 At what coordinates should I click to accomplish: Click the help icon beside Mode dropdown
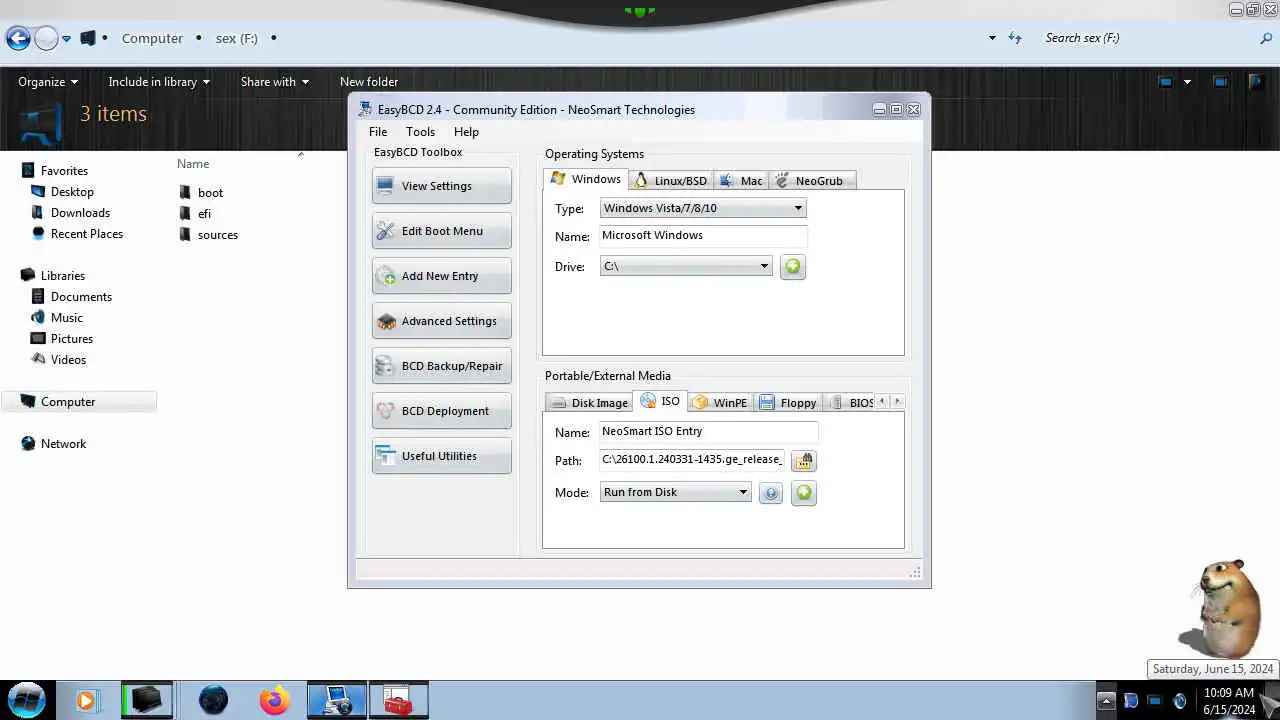tap(770, 493)
